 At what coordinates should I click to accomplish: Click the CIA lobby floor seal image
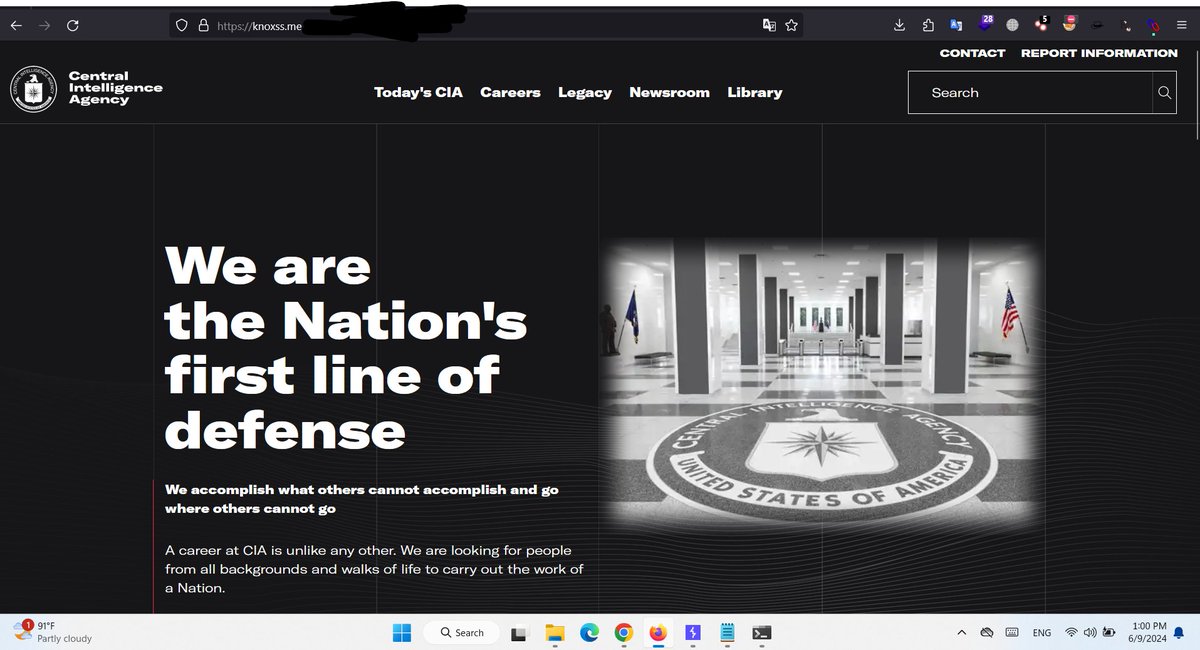[820, 383]
